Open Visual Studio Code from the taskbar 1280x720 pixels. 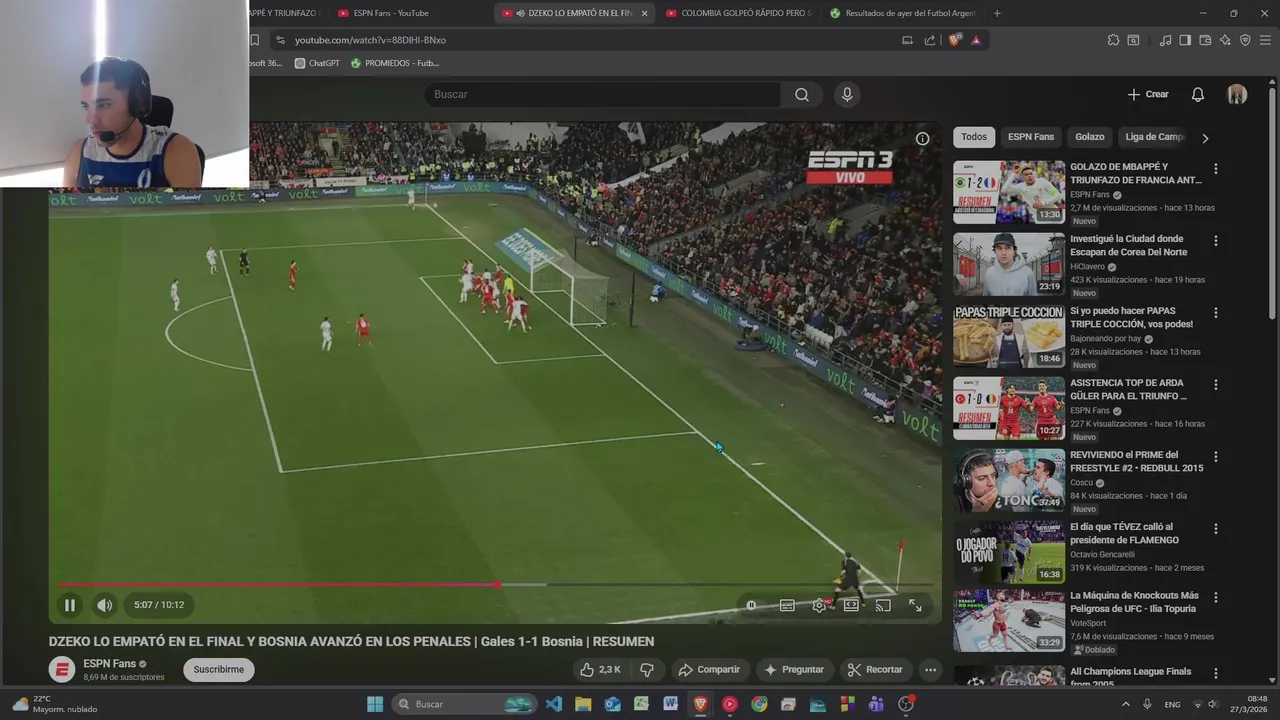(x=554, y=704)
